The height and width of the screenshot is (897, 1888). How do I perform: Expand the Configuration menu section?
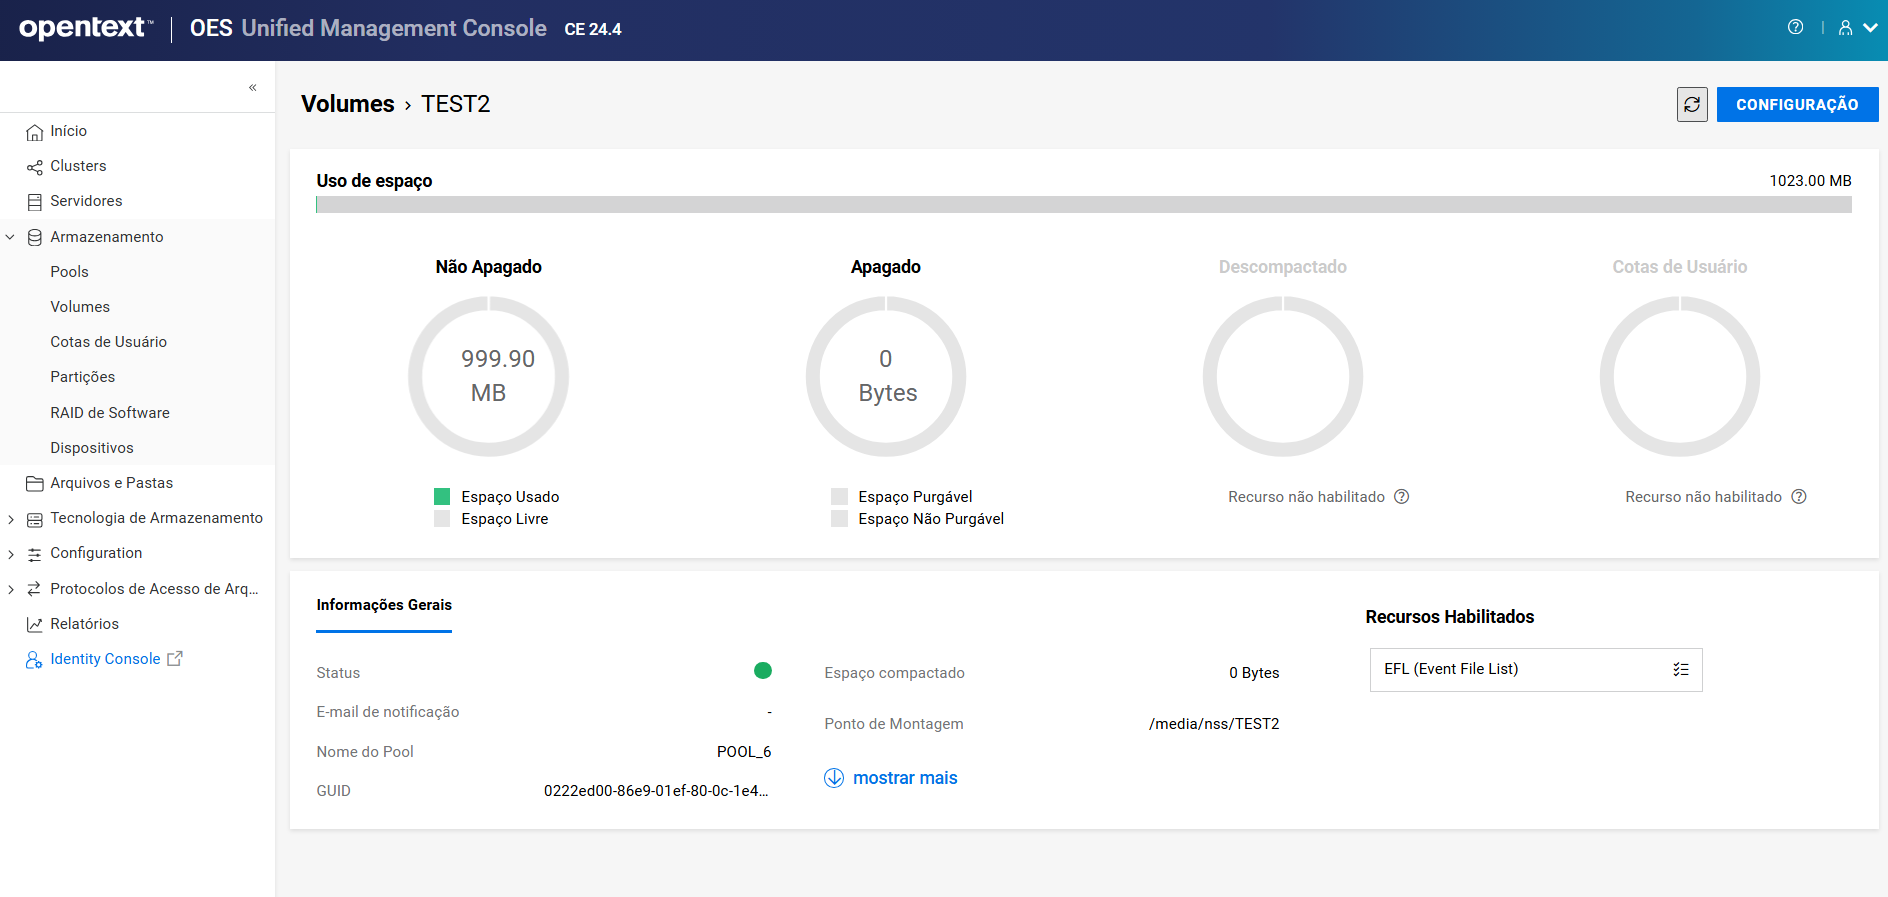10,554
